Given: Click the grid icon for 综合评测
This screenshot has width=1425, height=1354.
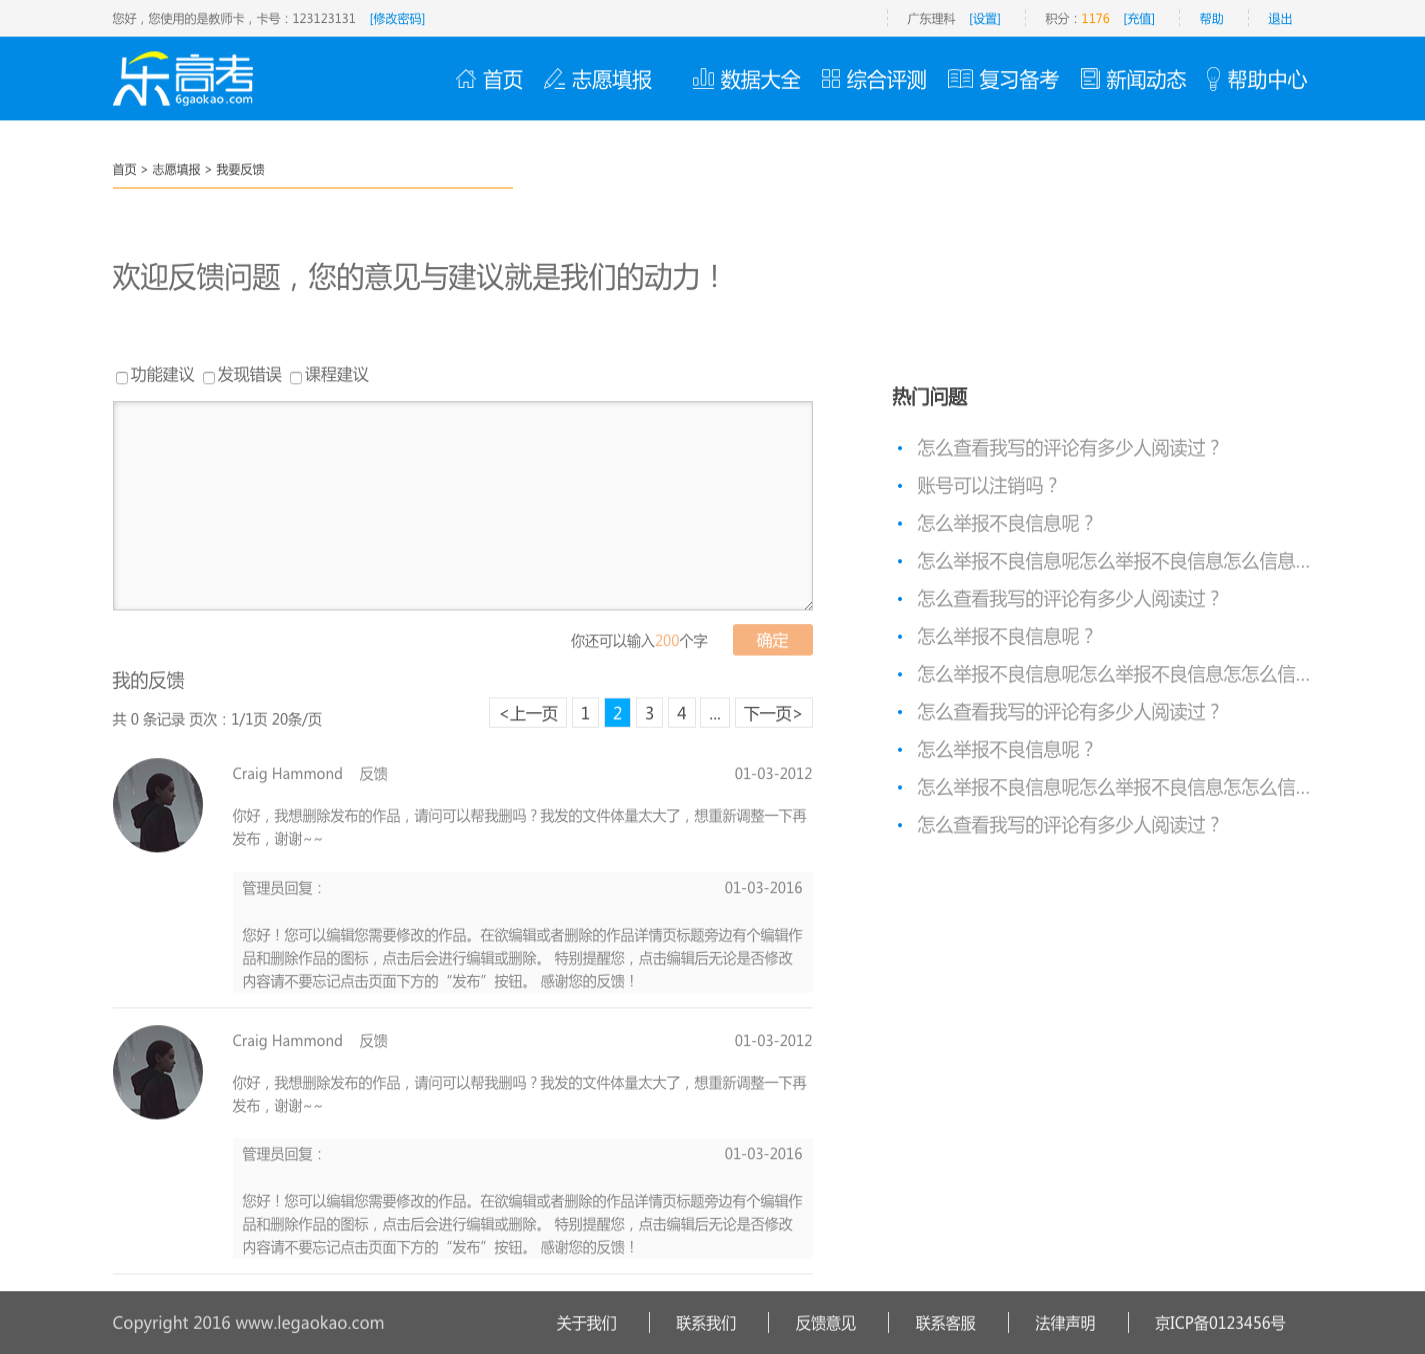Looking at the screenshot, I should 830,79.
